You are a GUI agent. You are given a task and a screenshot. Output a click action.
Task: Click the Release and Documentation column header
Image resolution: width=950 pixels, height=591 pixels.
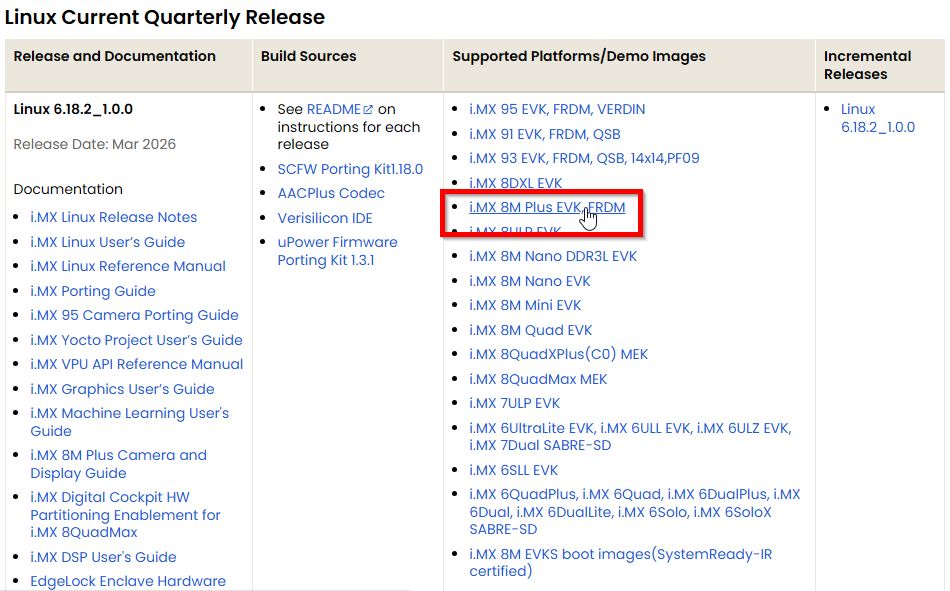tap(115, 56)
